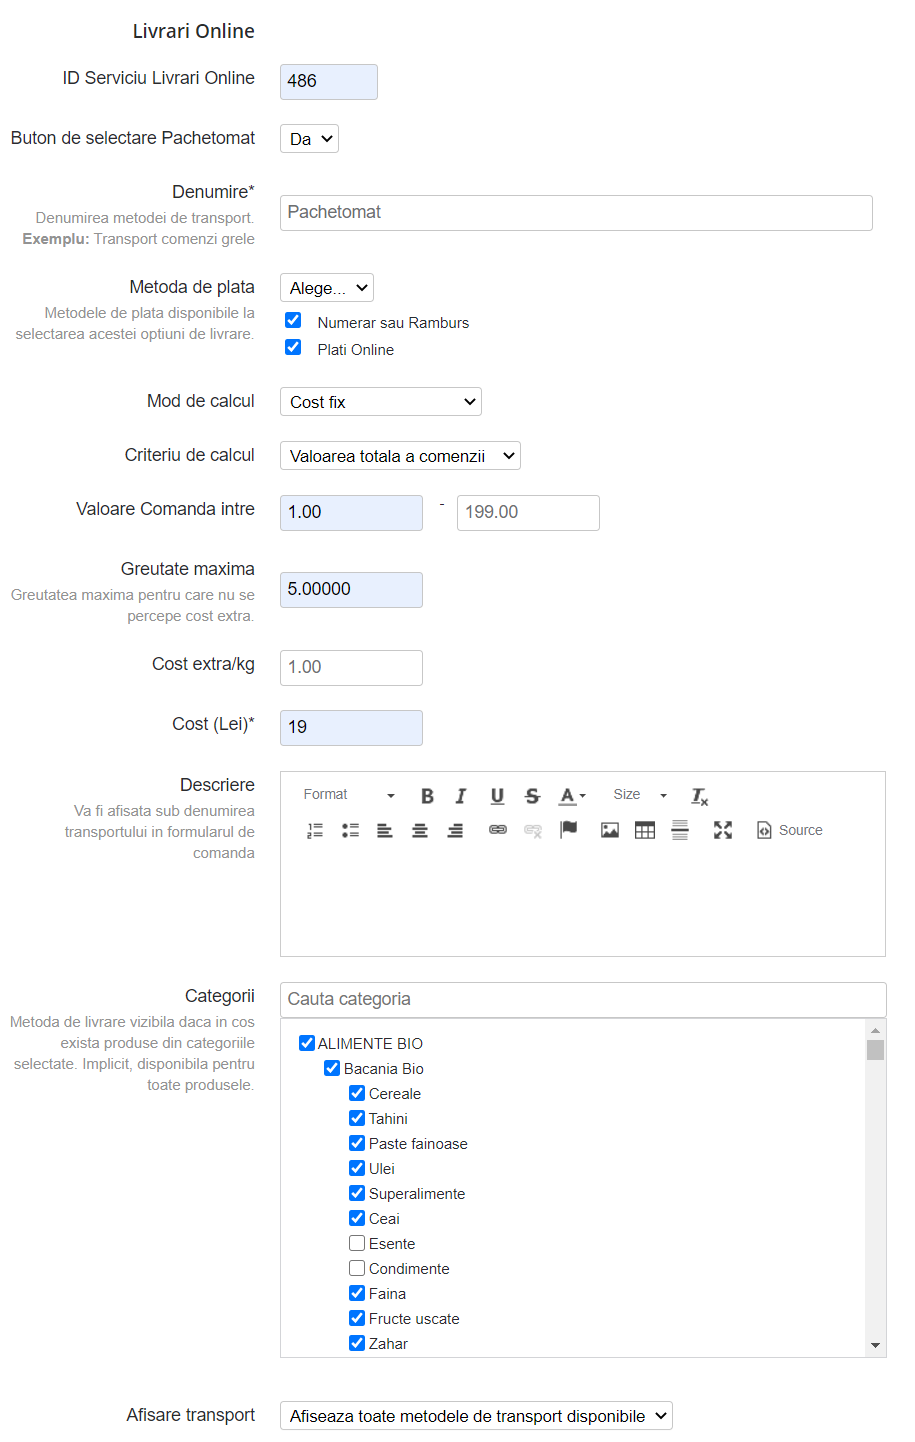
Task: Open the Afisare transport dropdown
Action: (476, 1416)
